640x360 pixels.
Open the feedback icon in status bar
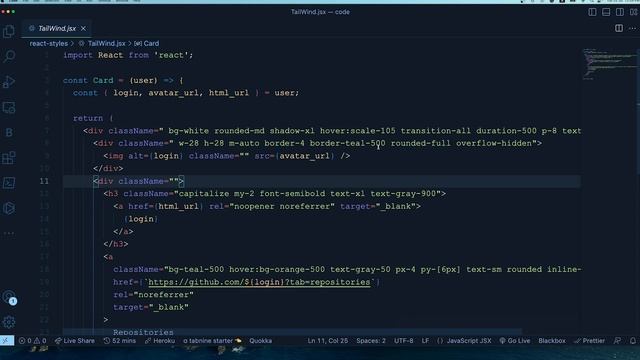coord(618,340)
